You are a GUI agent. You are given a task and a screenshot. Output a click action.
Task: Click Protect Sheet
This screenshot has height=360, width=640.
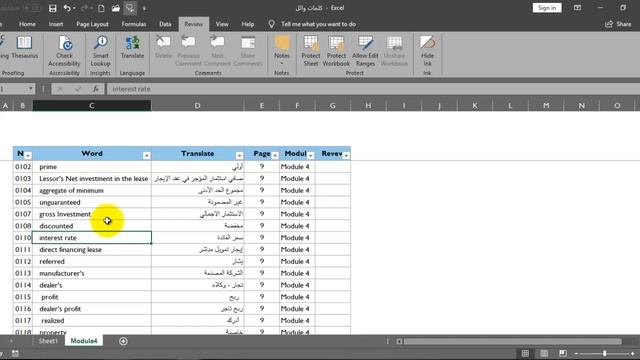click(311, 51)
